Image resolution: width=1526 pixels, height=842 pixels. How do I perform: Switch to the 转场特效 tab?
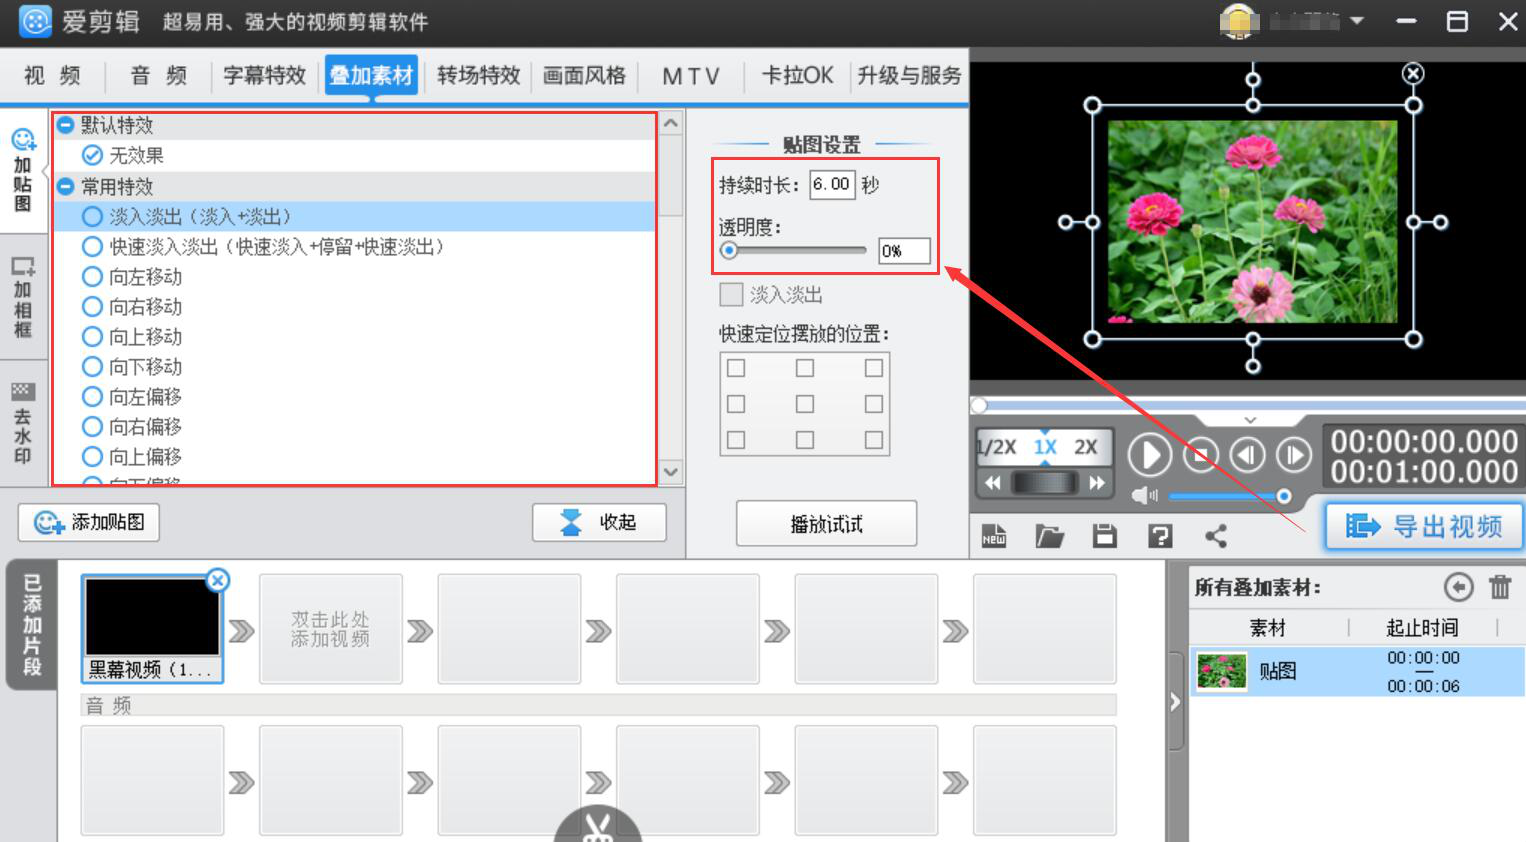478,76
